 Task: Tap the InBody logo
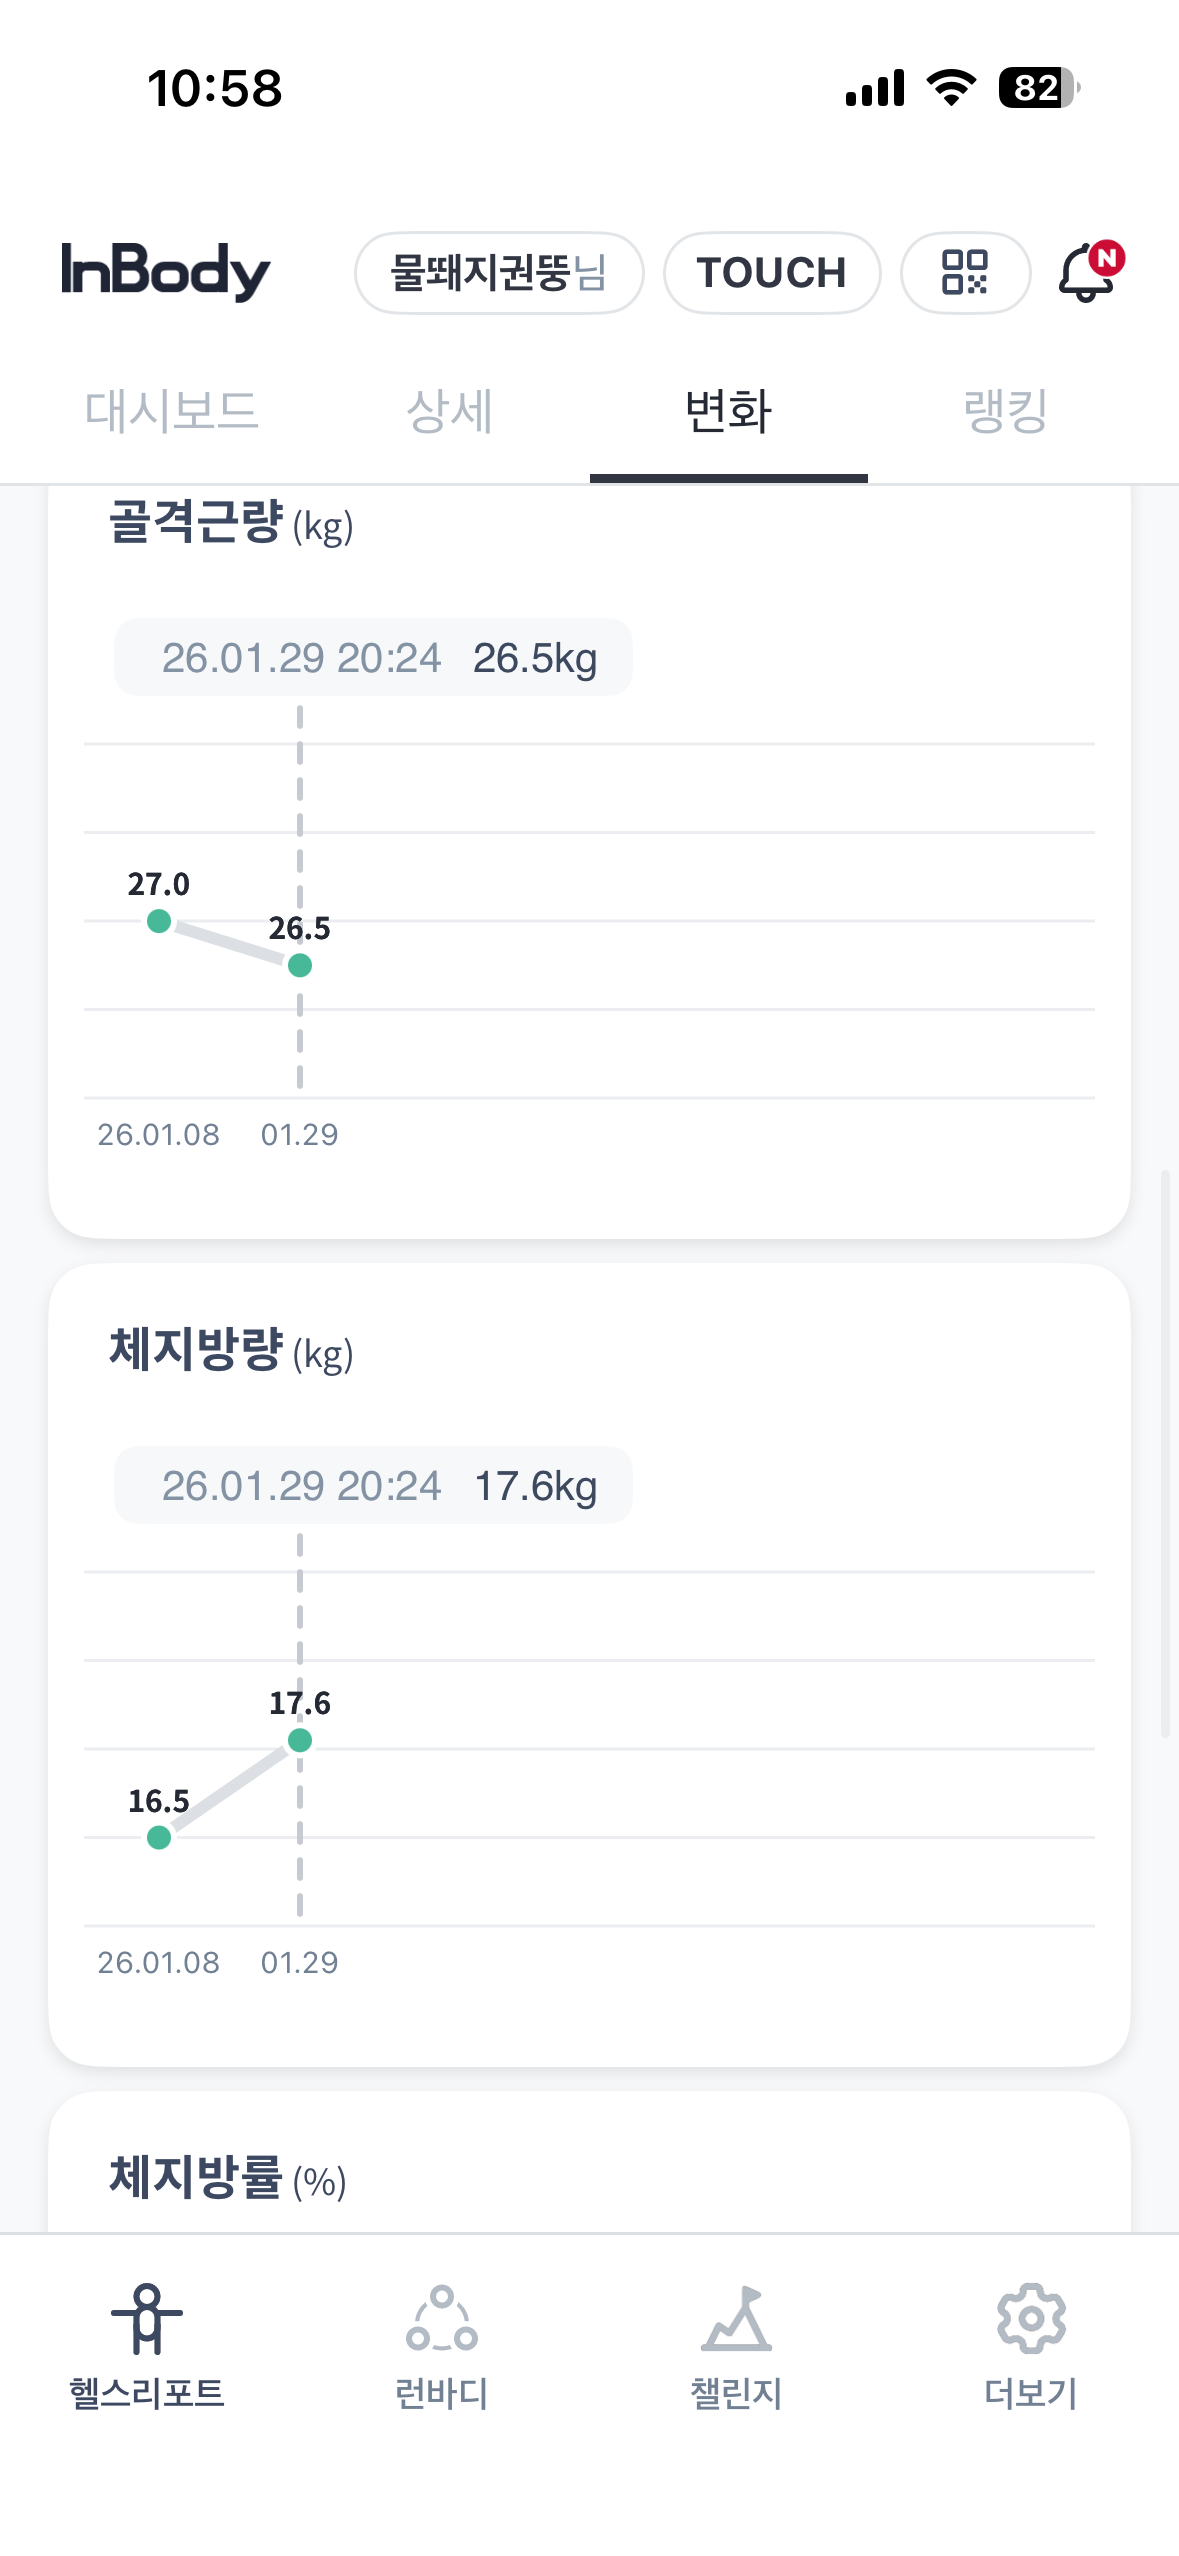166,271
